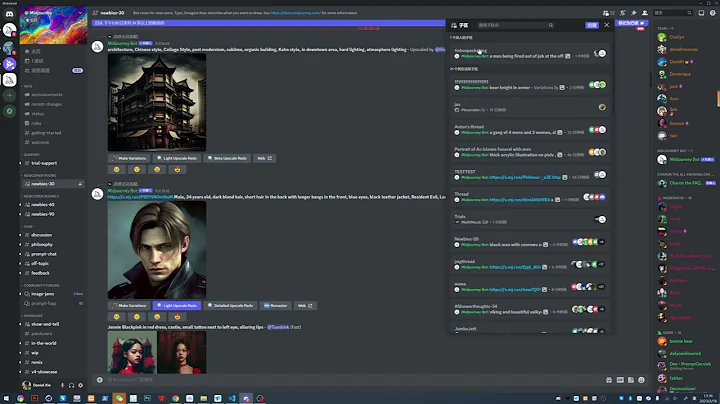Image resolution: width=720 pixels, height=404 pixels.
Task: Collapse the SHOWCASE channel category
Action: tap(33, 316)
